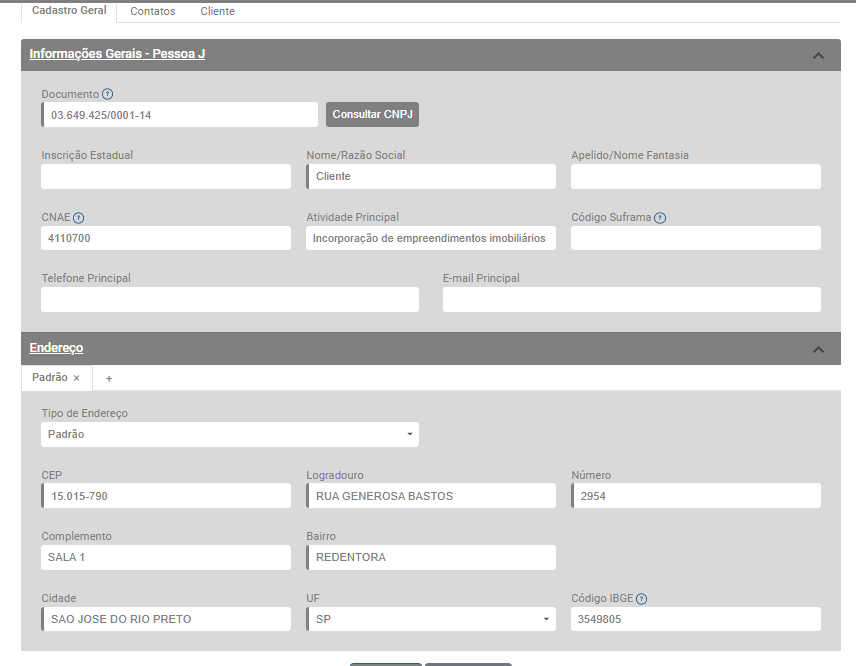Close the Padrão address tab
Image resolution: width=856 pixels, height=666 pixels.
pyautogui.click(x=76, y=378)
